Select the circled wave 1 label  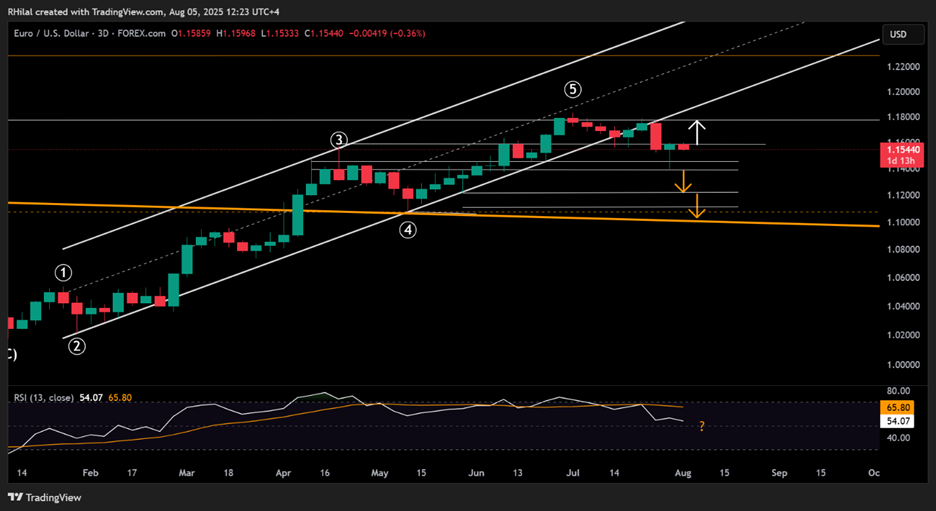(x=63, y=272)
